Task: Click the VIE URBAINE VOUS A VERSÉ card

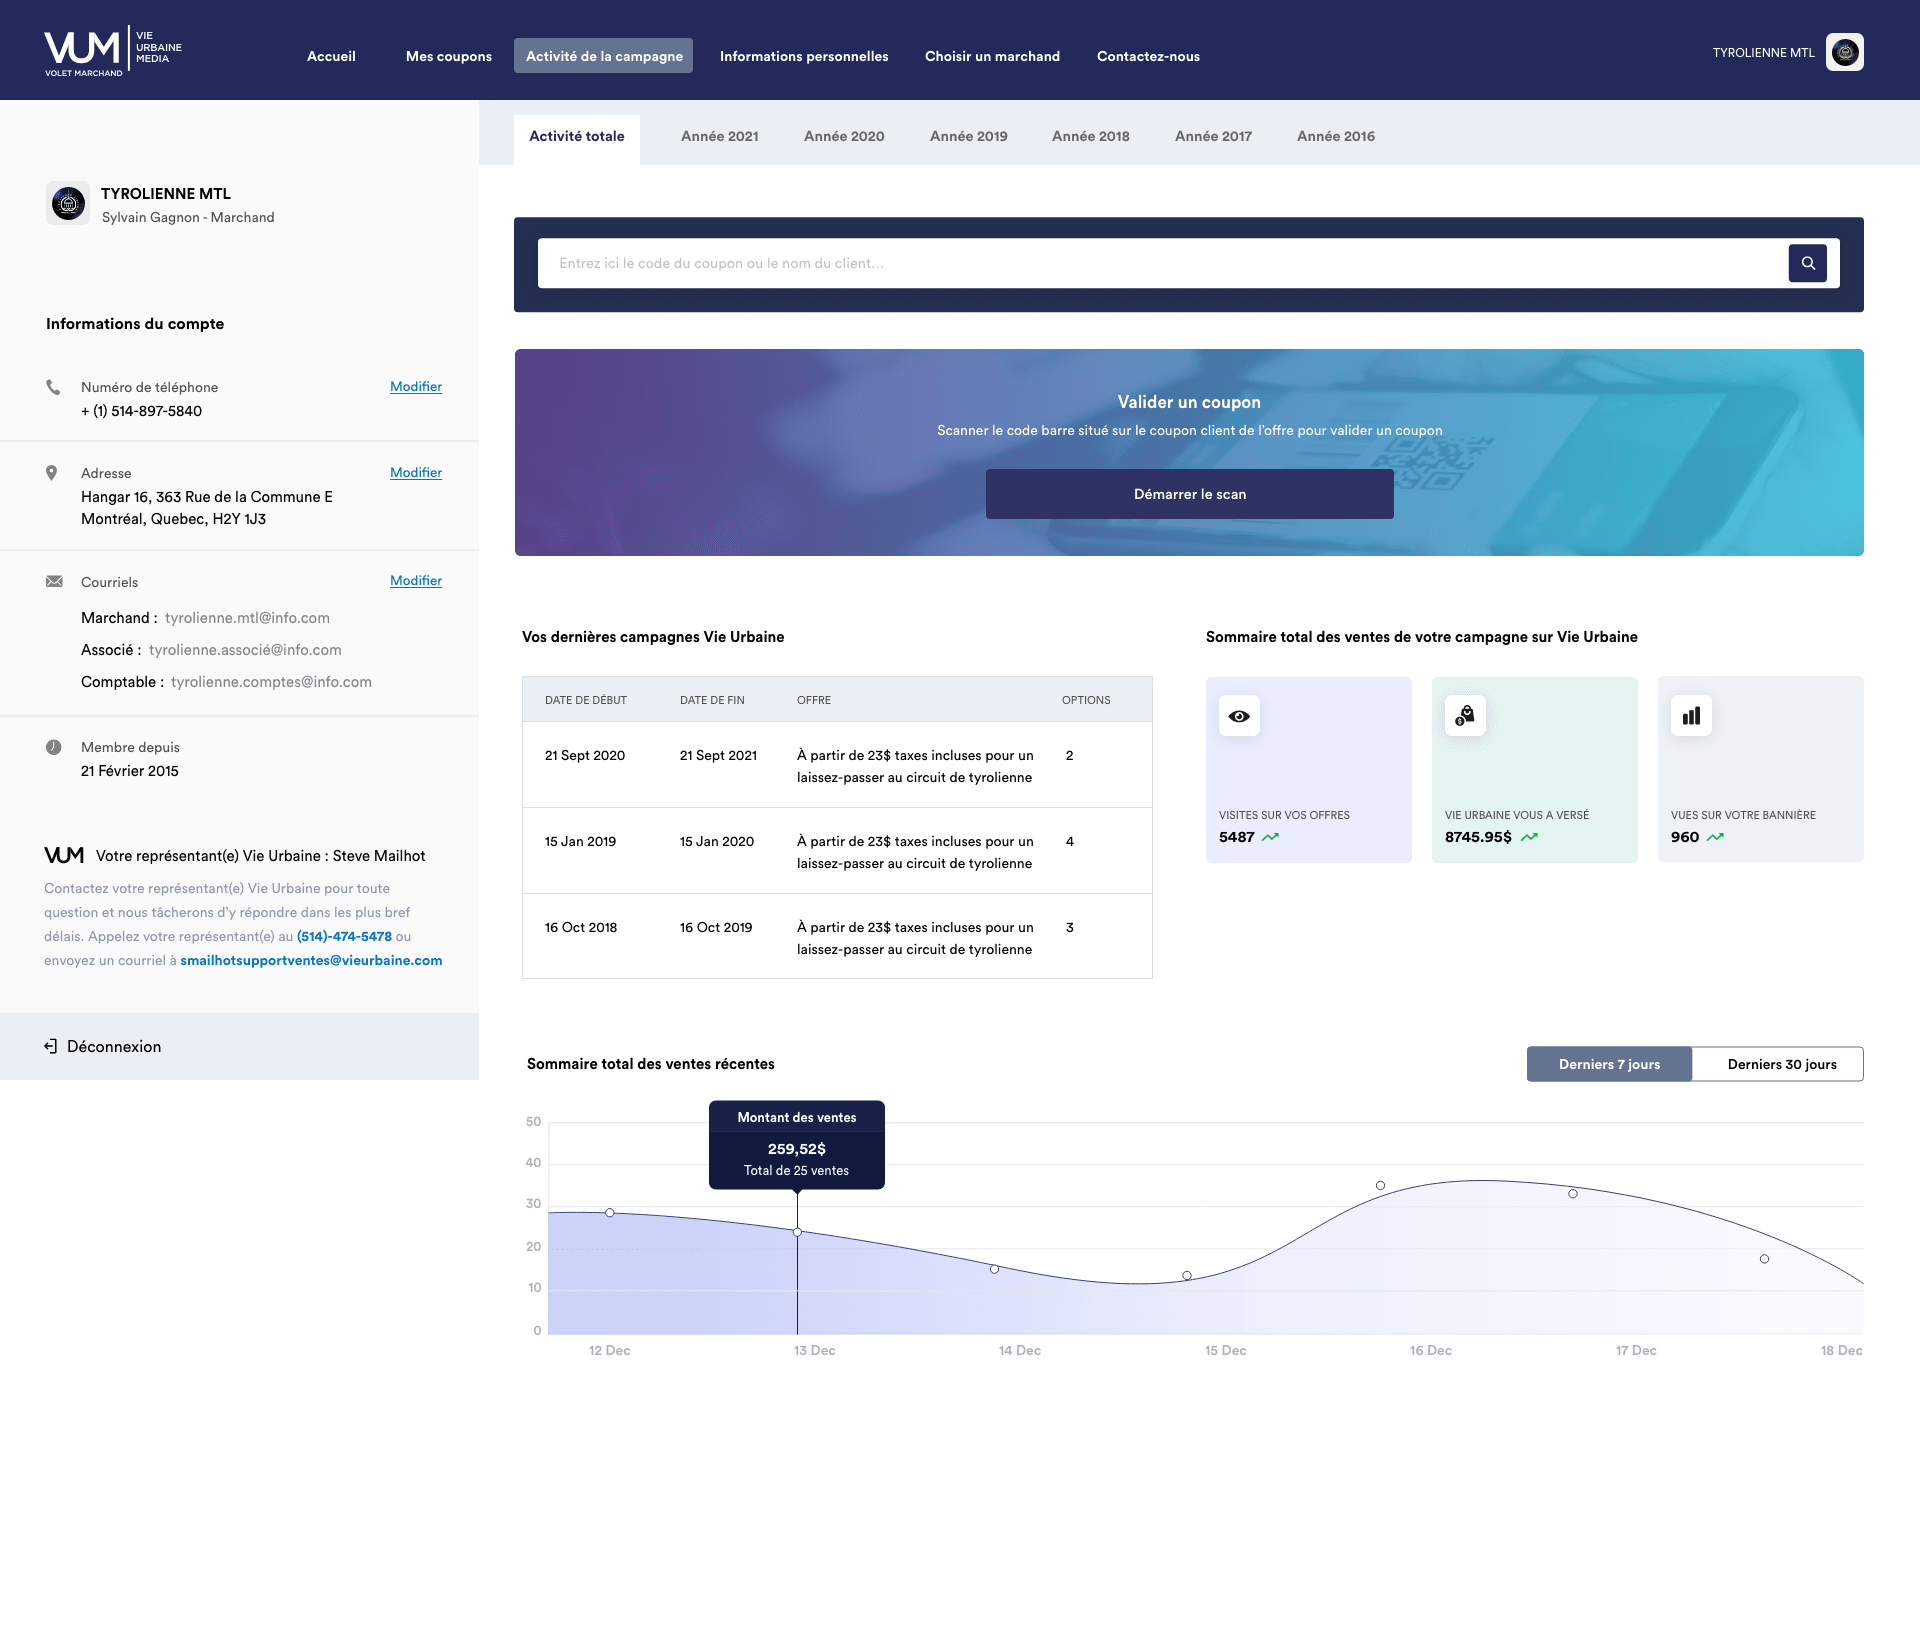Action: coord(1535,770)
